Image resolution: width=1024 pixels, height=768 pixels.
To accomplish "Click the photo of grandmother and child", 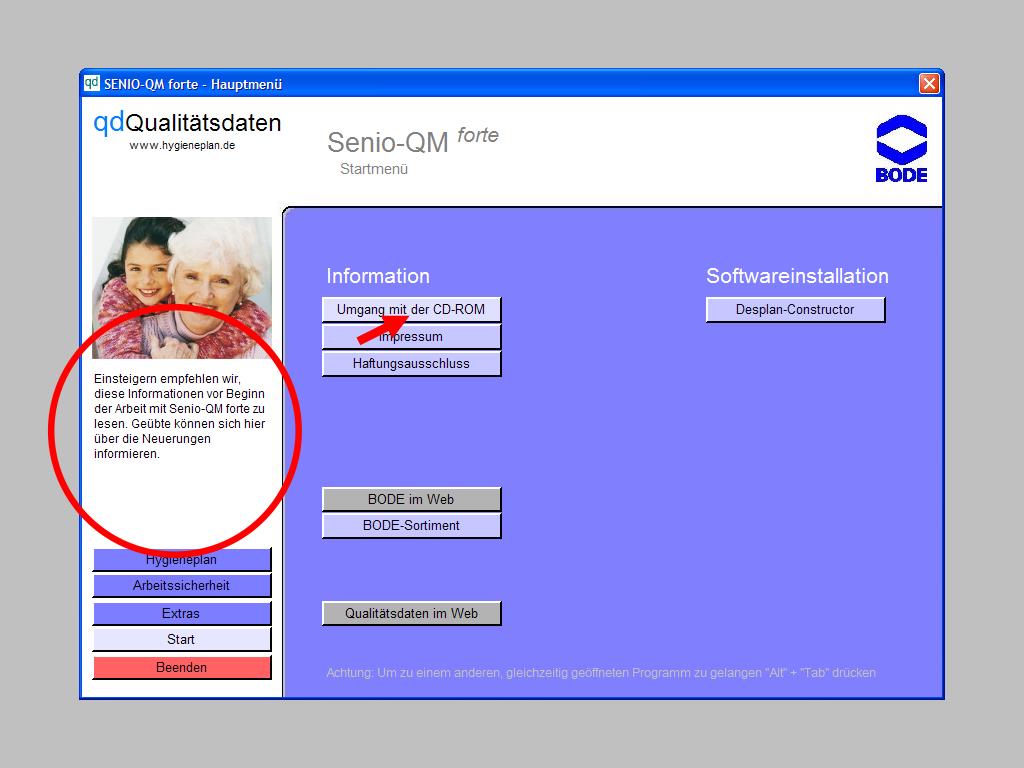I will tap(182, 288).
